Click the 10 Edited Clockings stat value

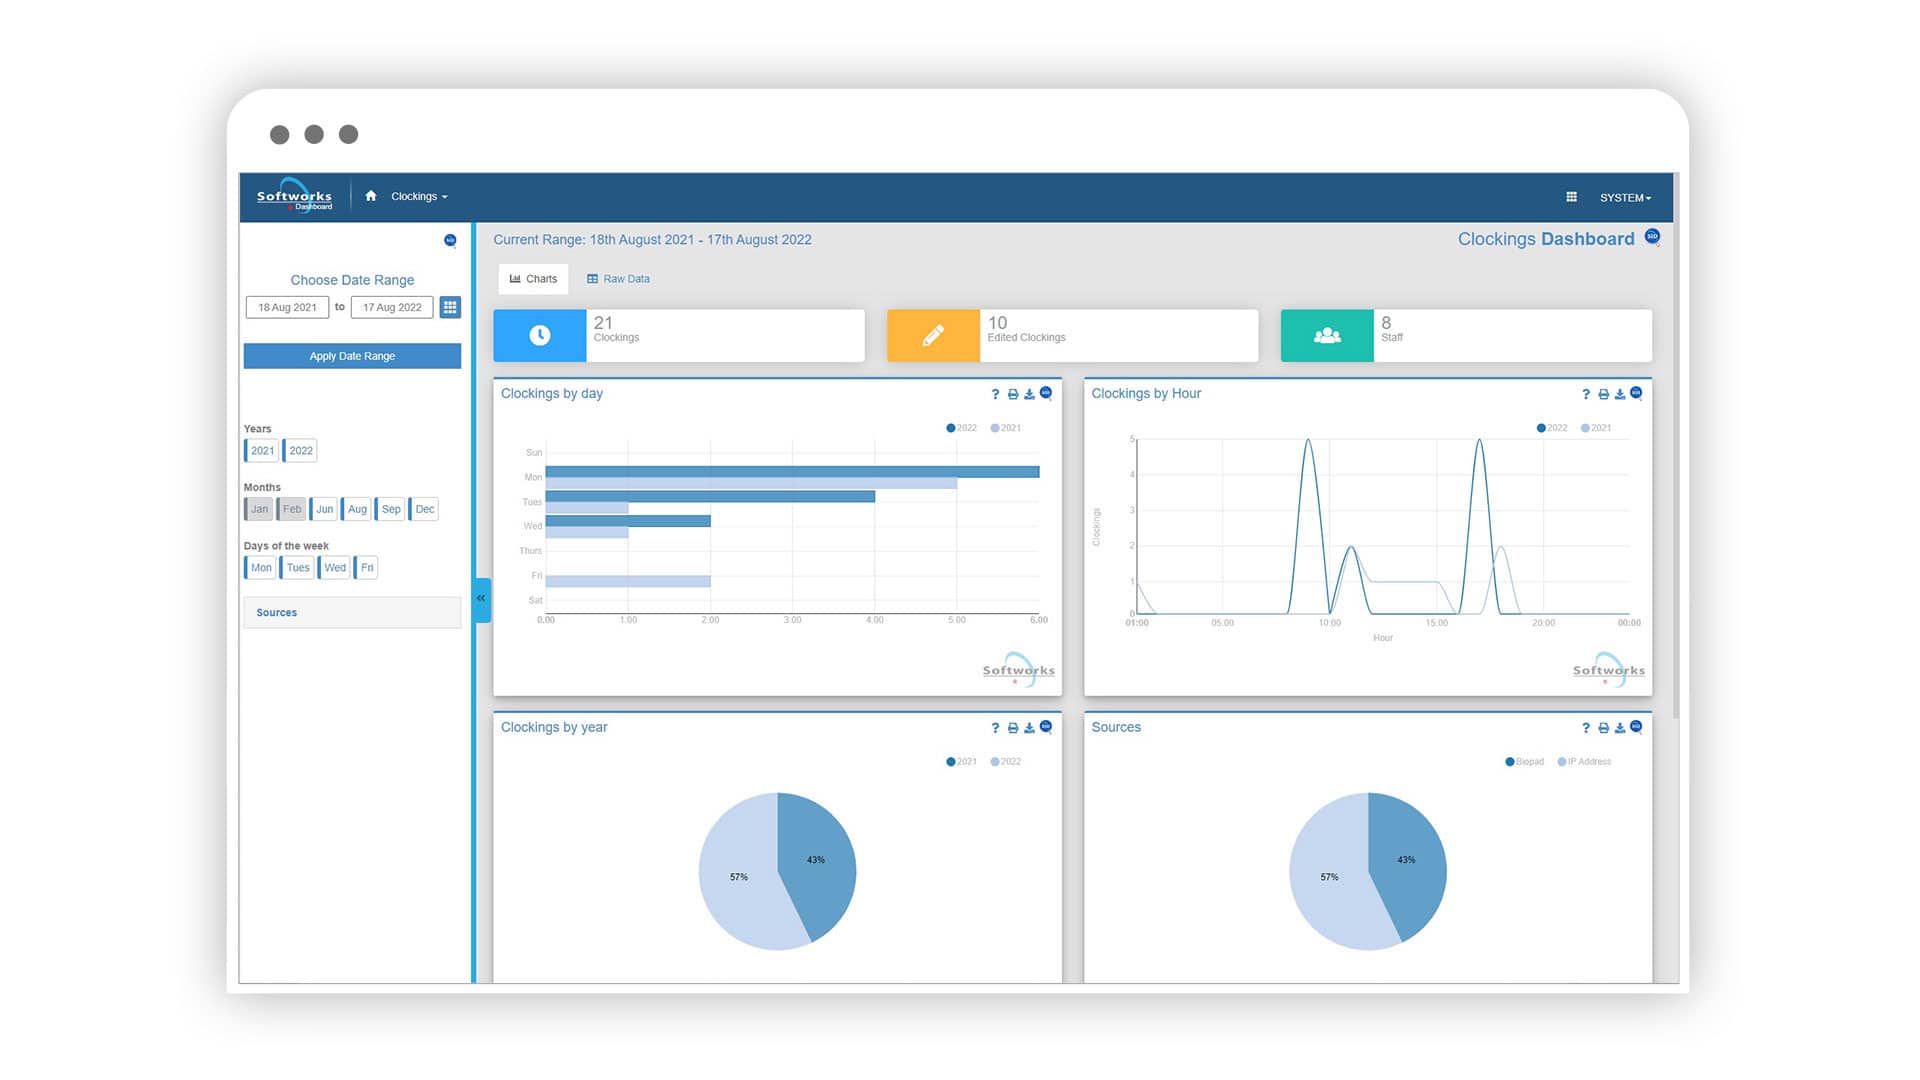(x=997, y=323)
